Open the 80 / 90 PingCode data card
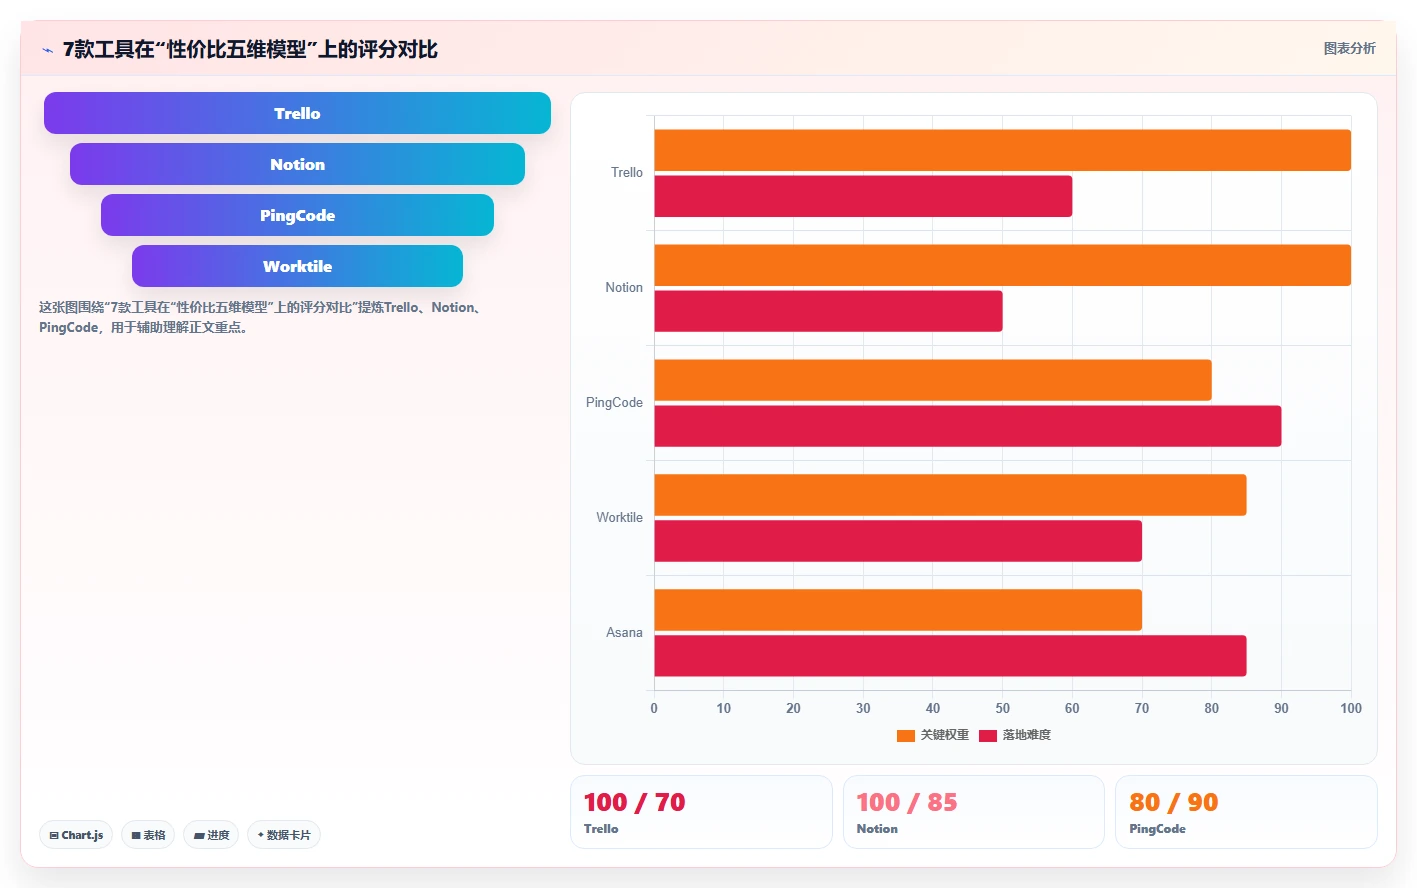 (x=1246, y=812)
